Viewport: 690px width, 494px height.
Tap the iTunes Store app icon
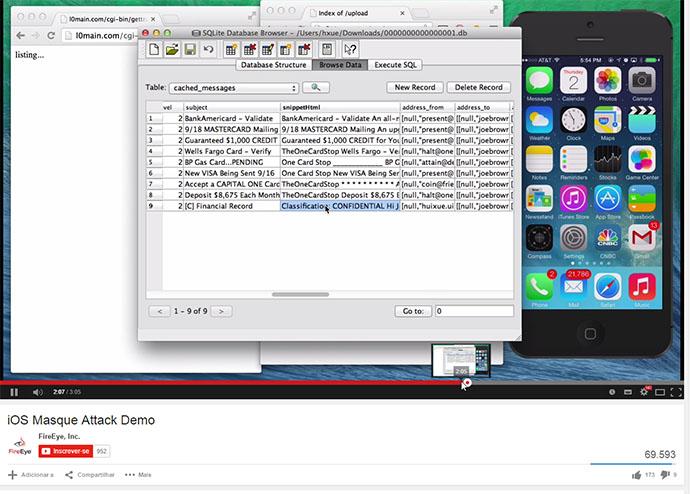[x=573, y=198]
